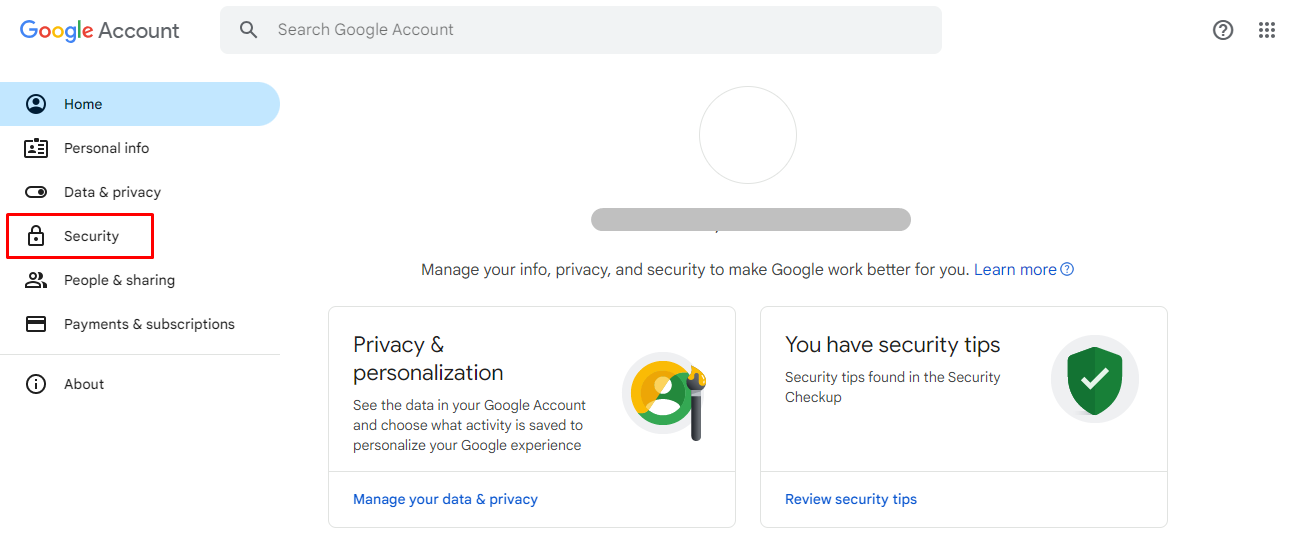Open the Google apps grid launcher
Viewport: 1295px width, 552px height.
(1267, 30)
